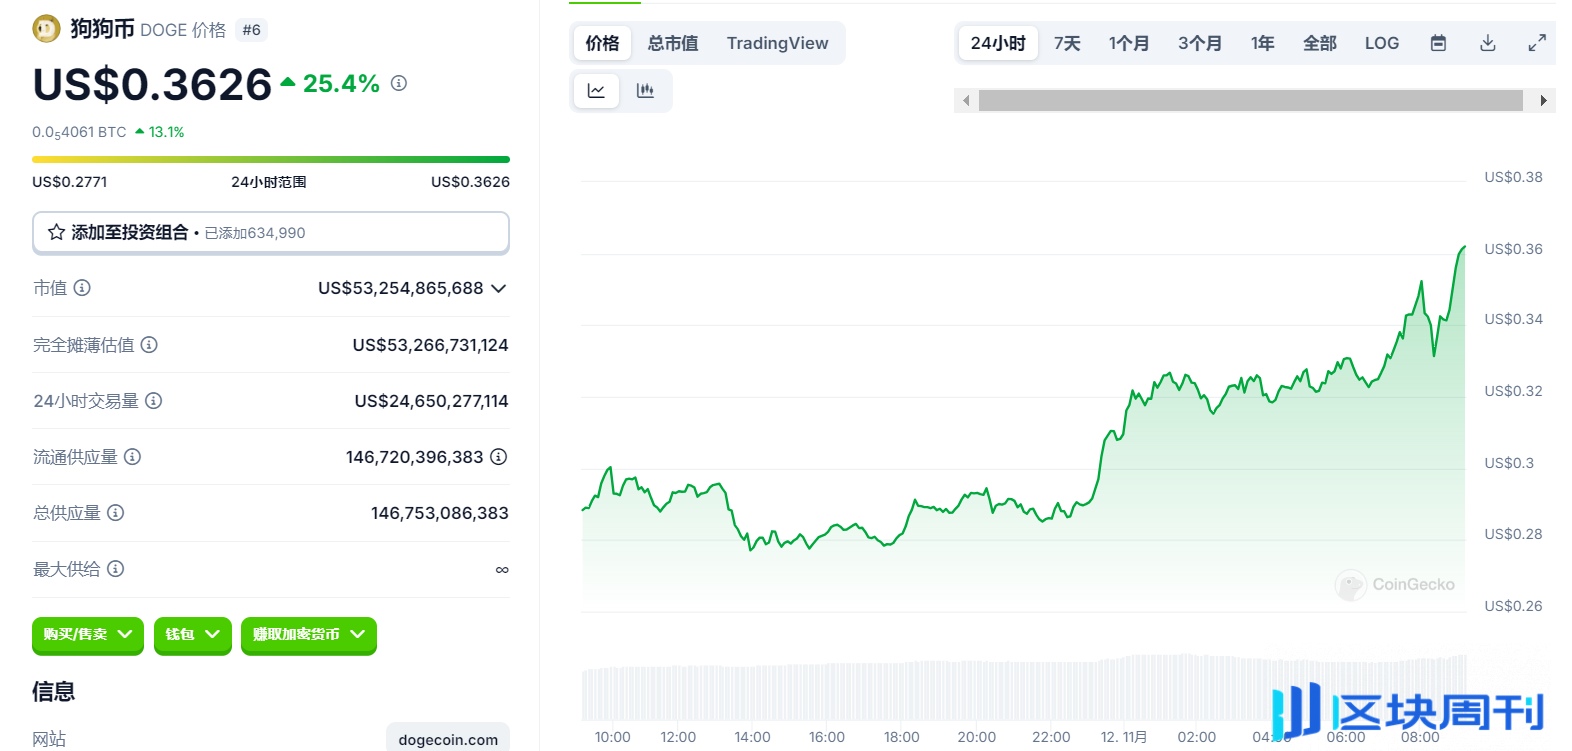
Task: Click the Dogecoin coin logo
Action: 46,29
